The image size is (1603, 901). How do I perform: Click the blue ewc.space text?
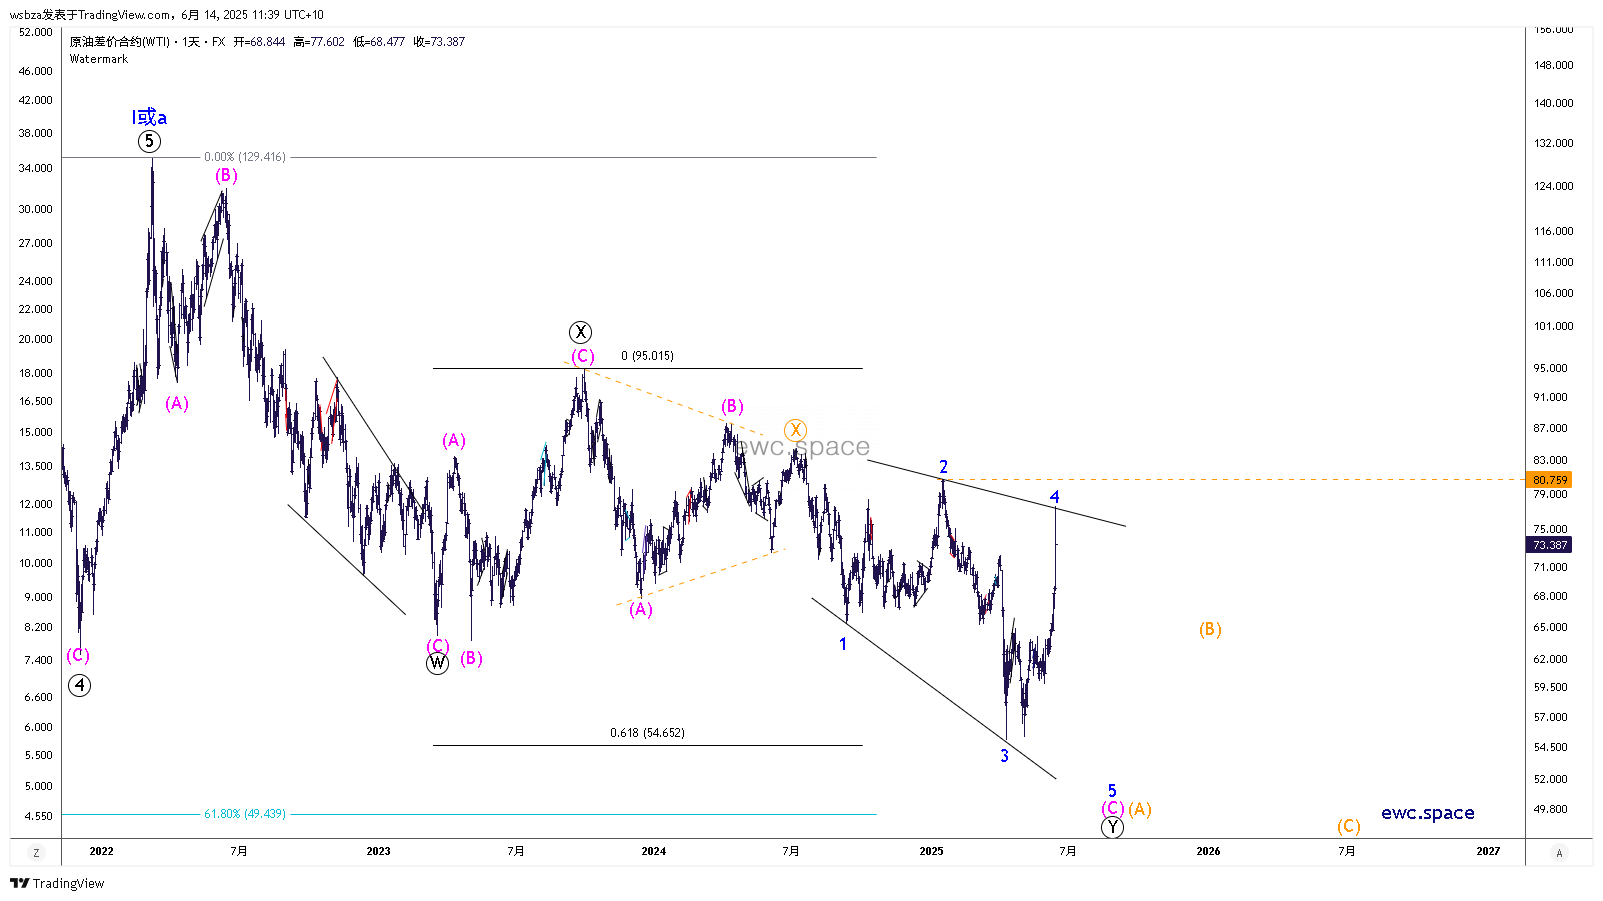tap(1427, 813)
